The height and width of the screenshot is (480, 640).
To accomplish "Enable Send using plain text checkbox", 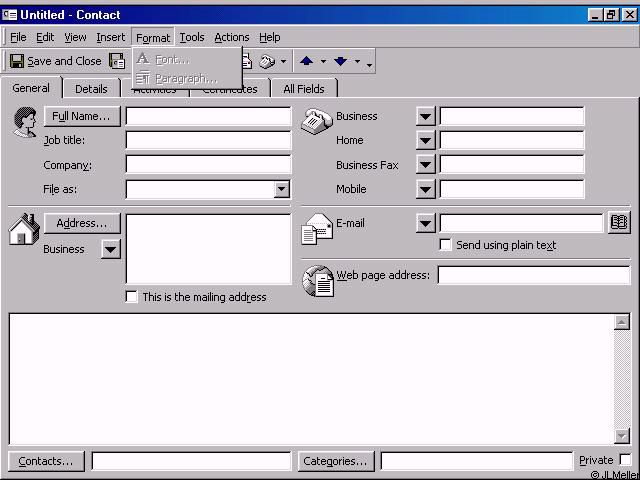I will (445, 245).
